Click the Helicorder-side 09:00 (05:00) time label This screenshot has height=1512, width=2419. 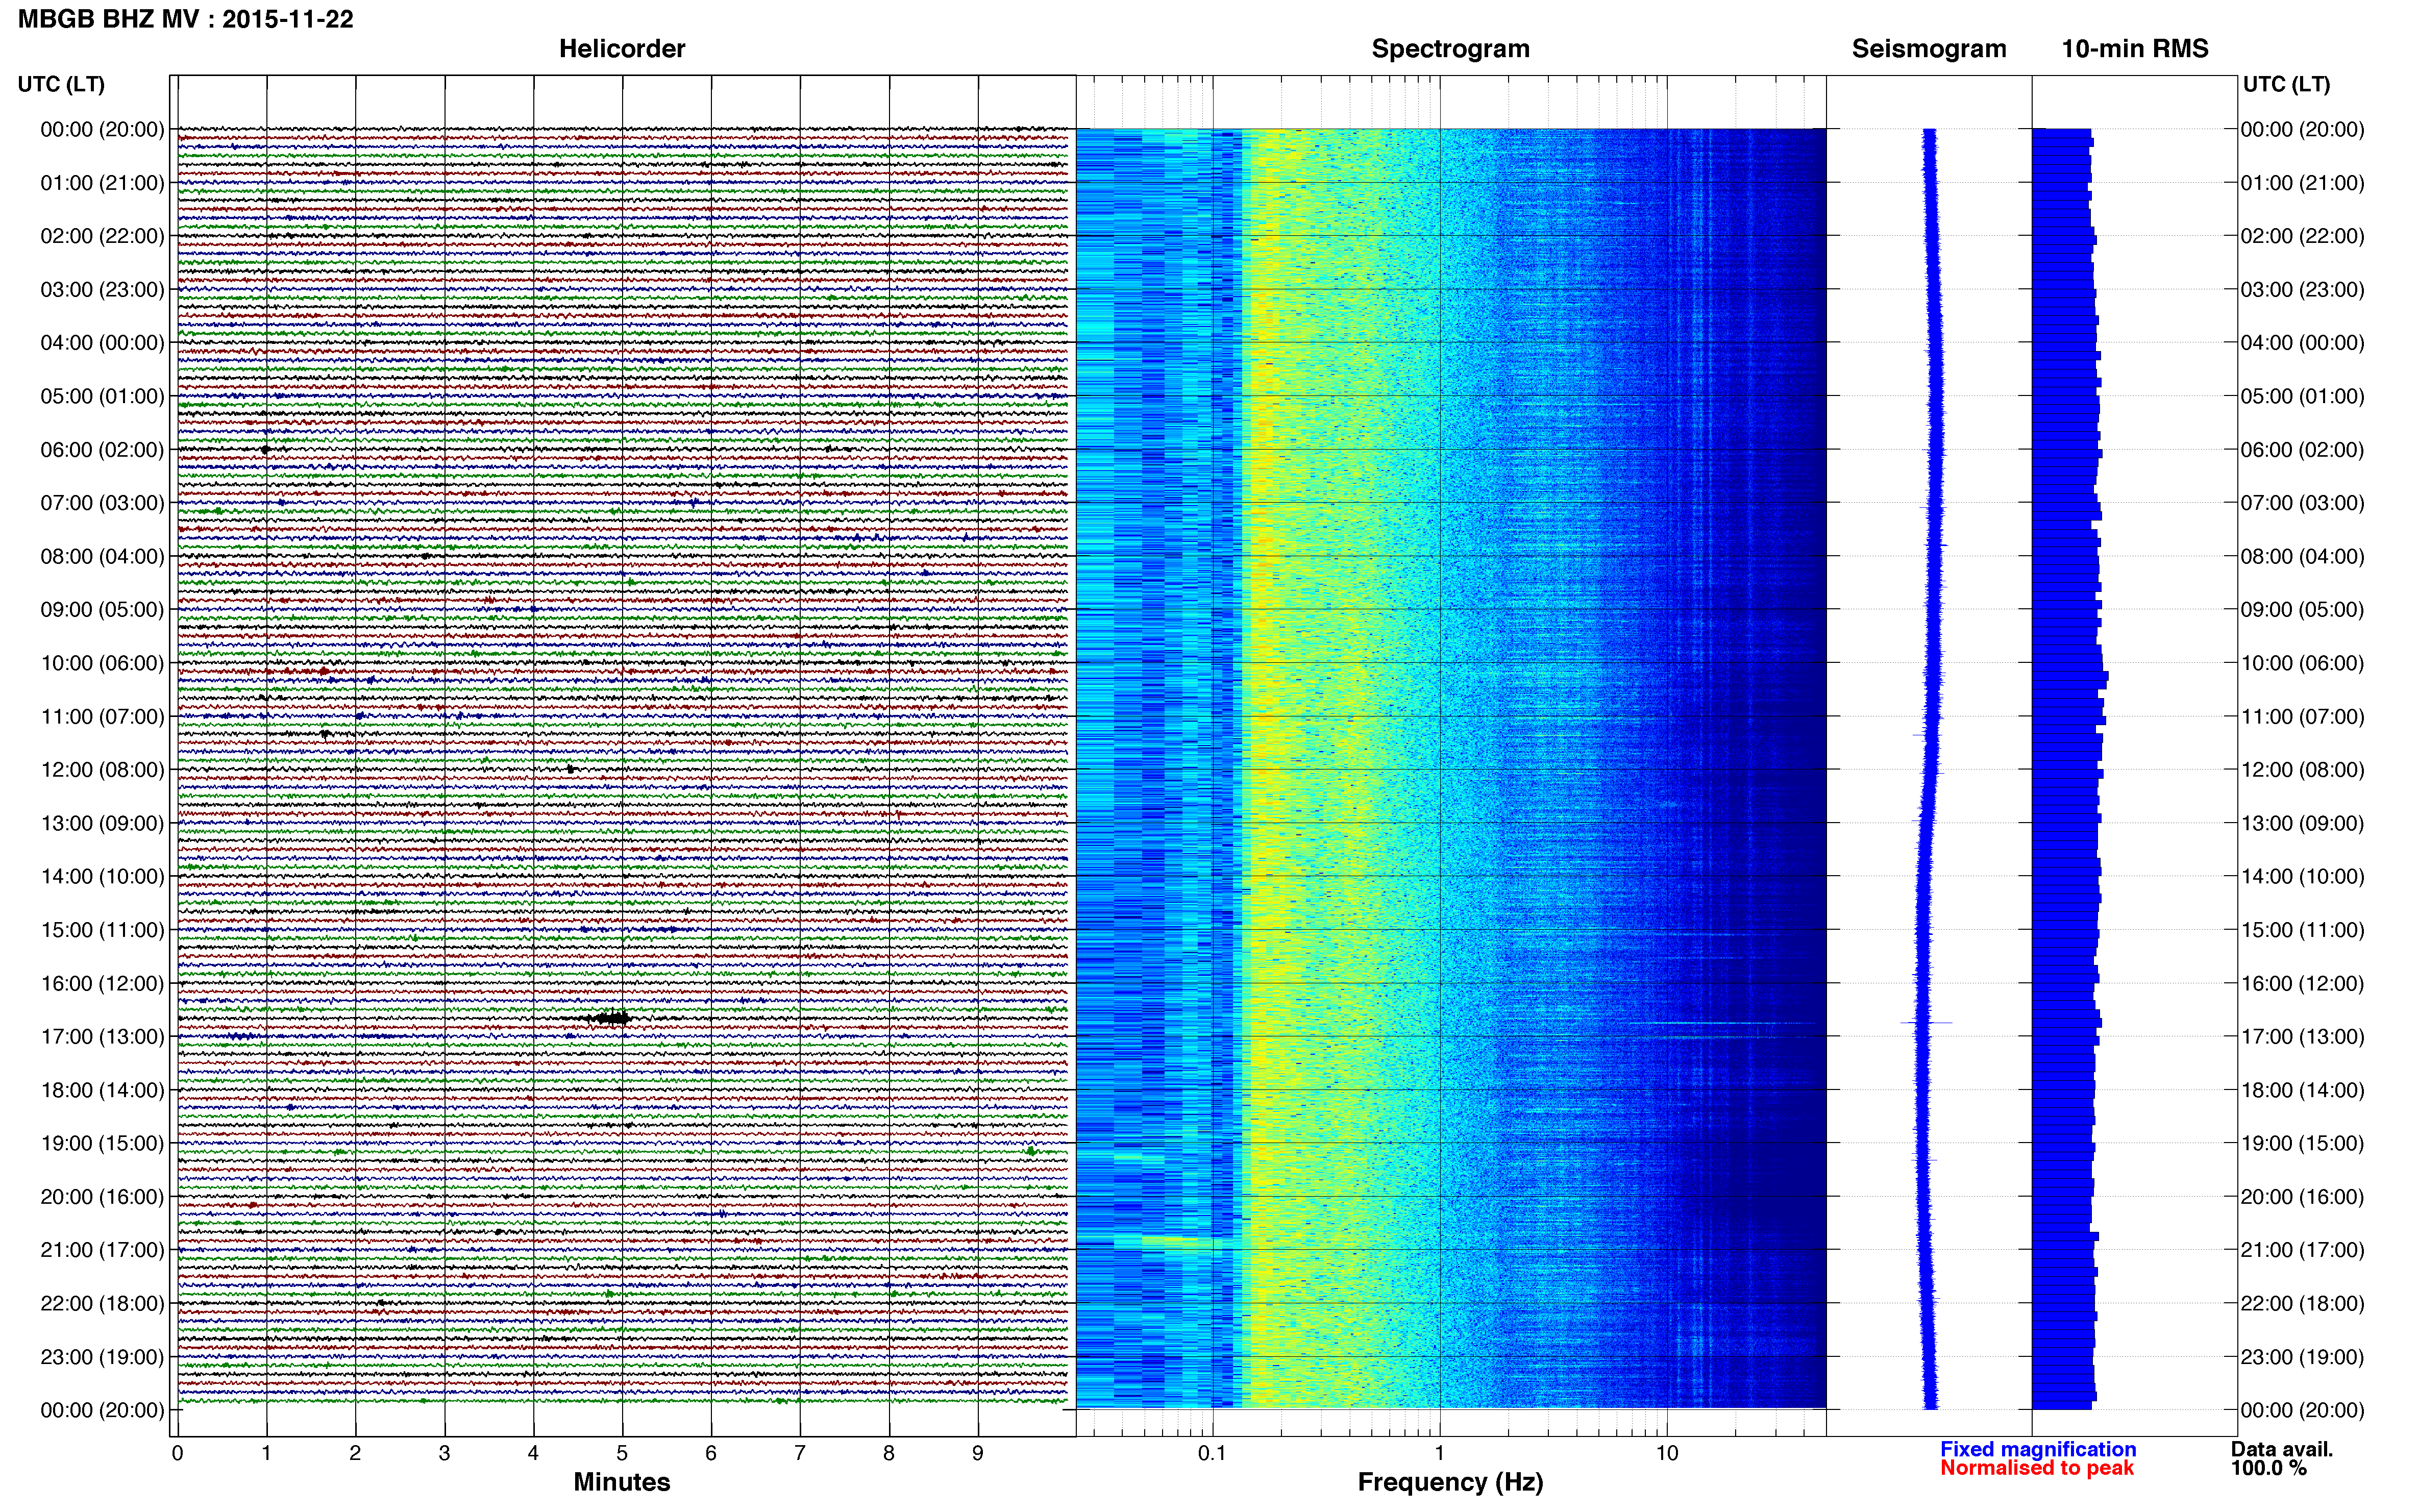[102, 610]
